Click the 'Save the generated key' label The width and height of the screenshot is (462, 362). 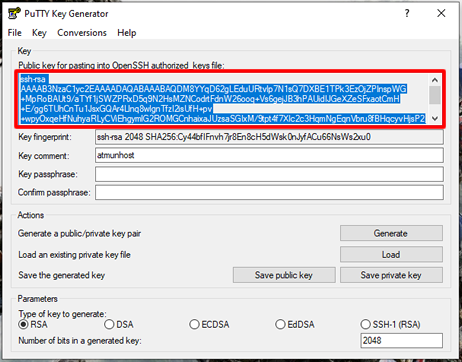pyautogui.click(x=62, y=275)
